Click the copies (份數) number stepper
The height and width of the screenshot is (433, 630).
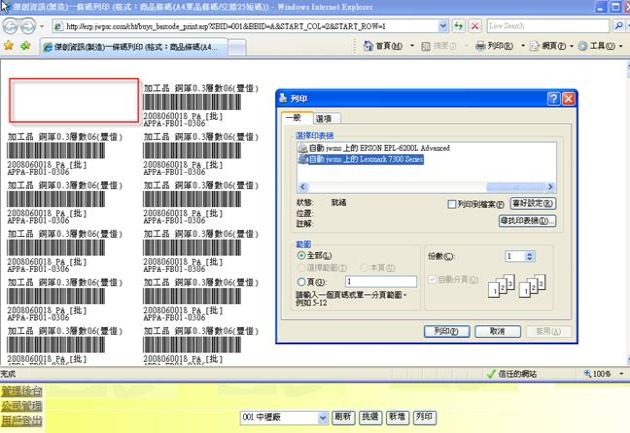(529, 257)
